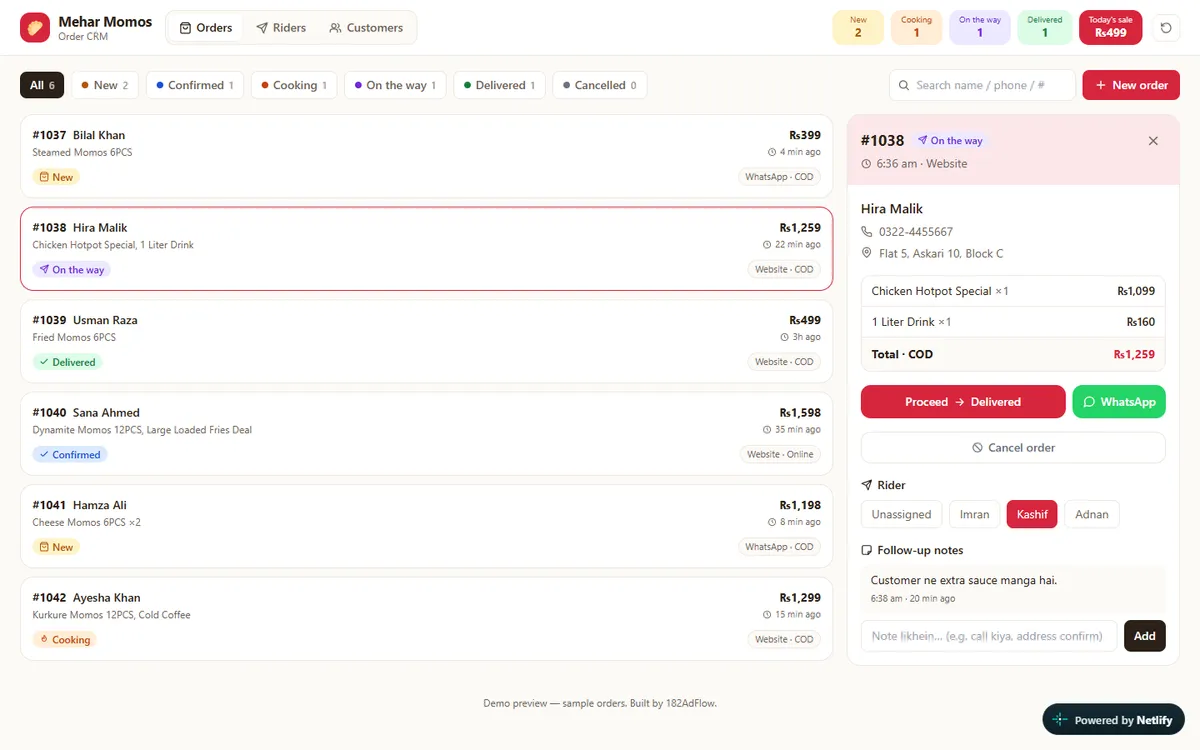
Task: Assign rider Imran
Action: tap(974, 514)
